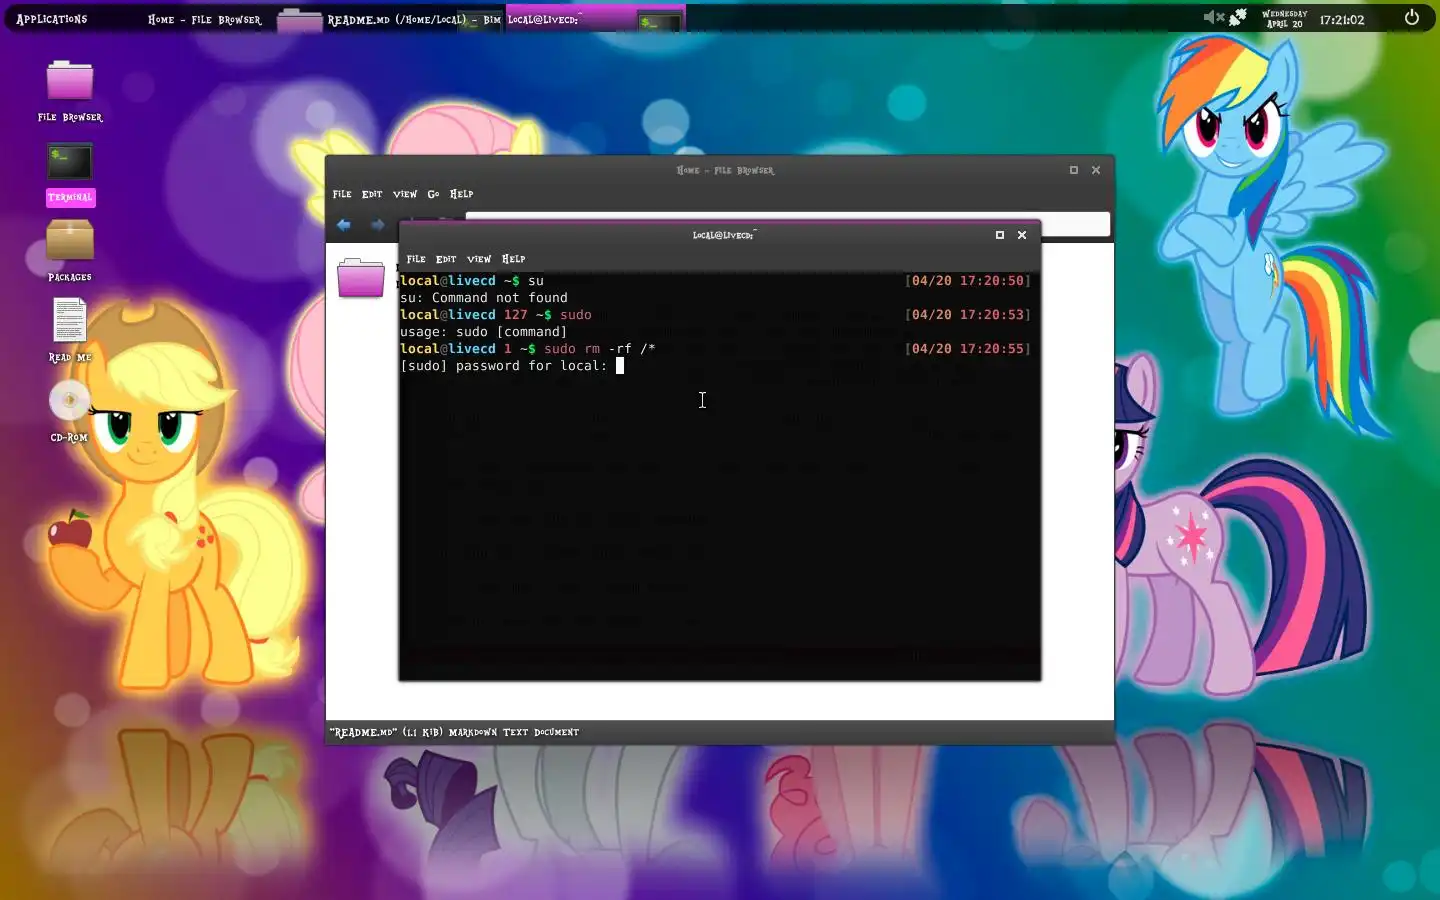The image size is (1440, 900).
Task: Select the pink folder in File Browser
Action: (x=361, y=278)
